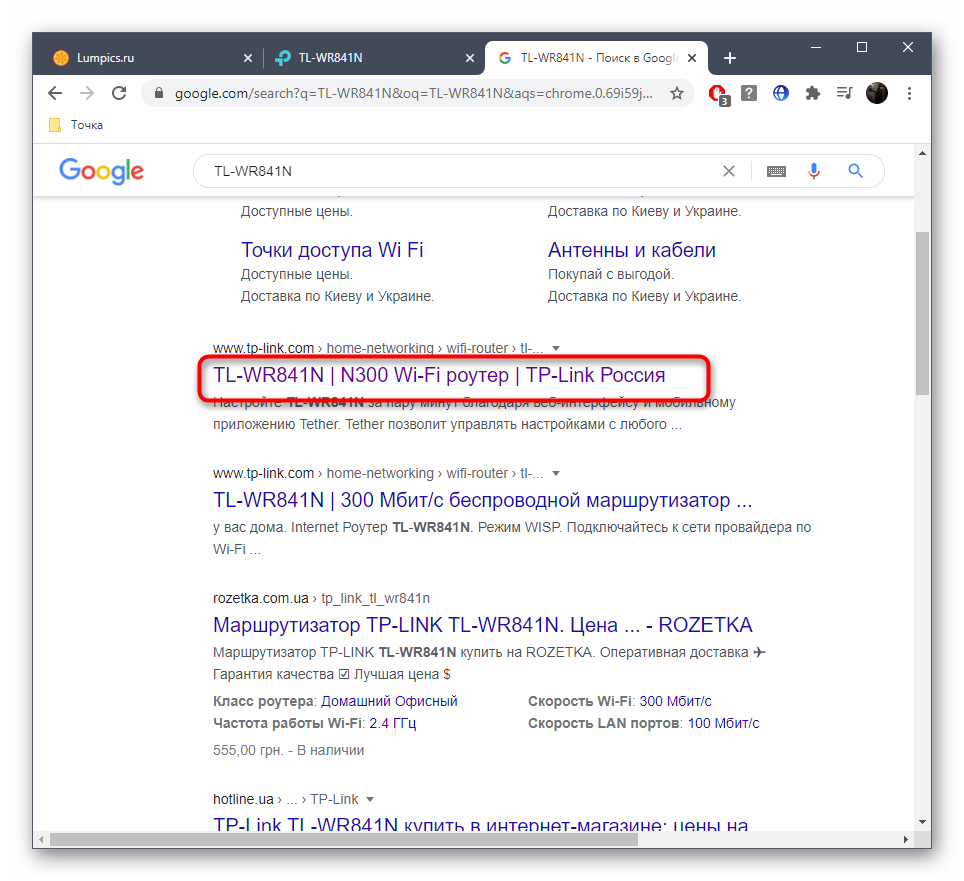
Task: Switch to the Lumpics.ru tab
Action: (150, 58)
